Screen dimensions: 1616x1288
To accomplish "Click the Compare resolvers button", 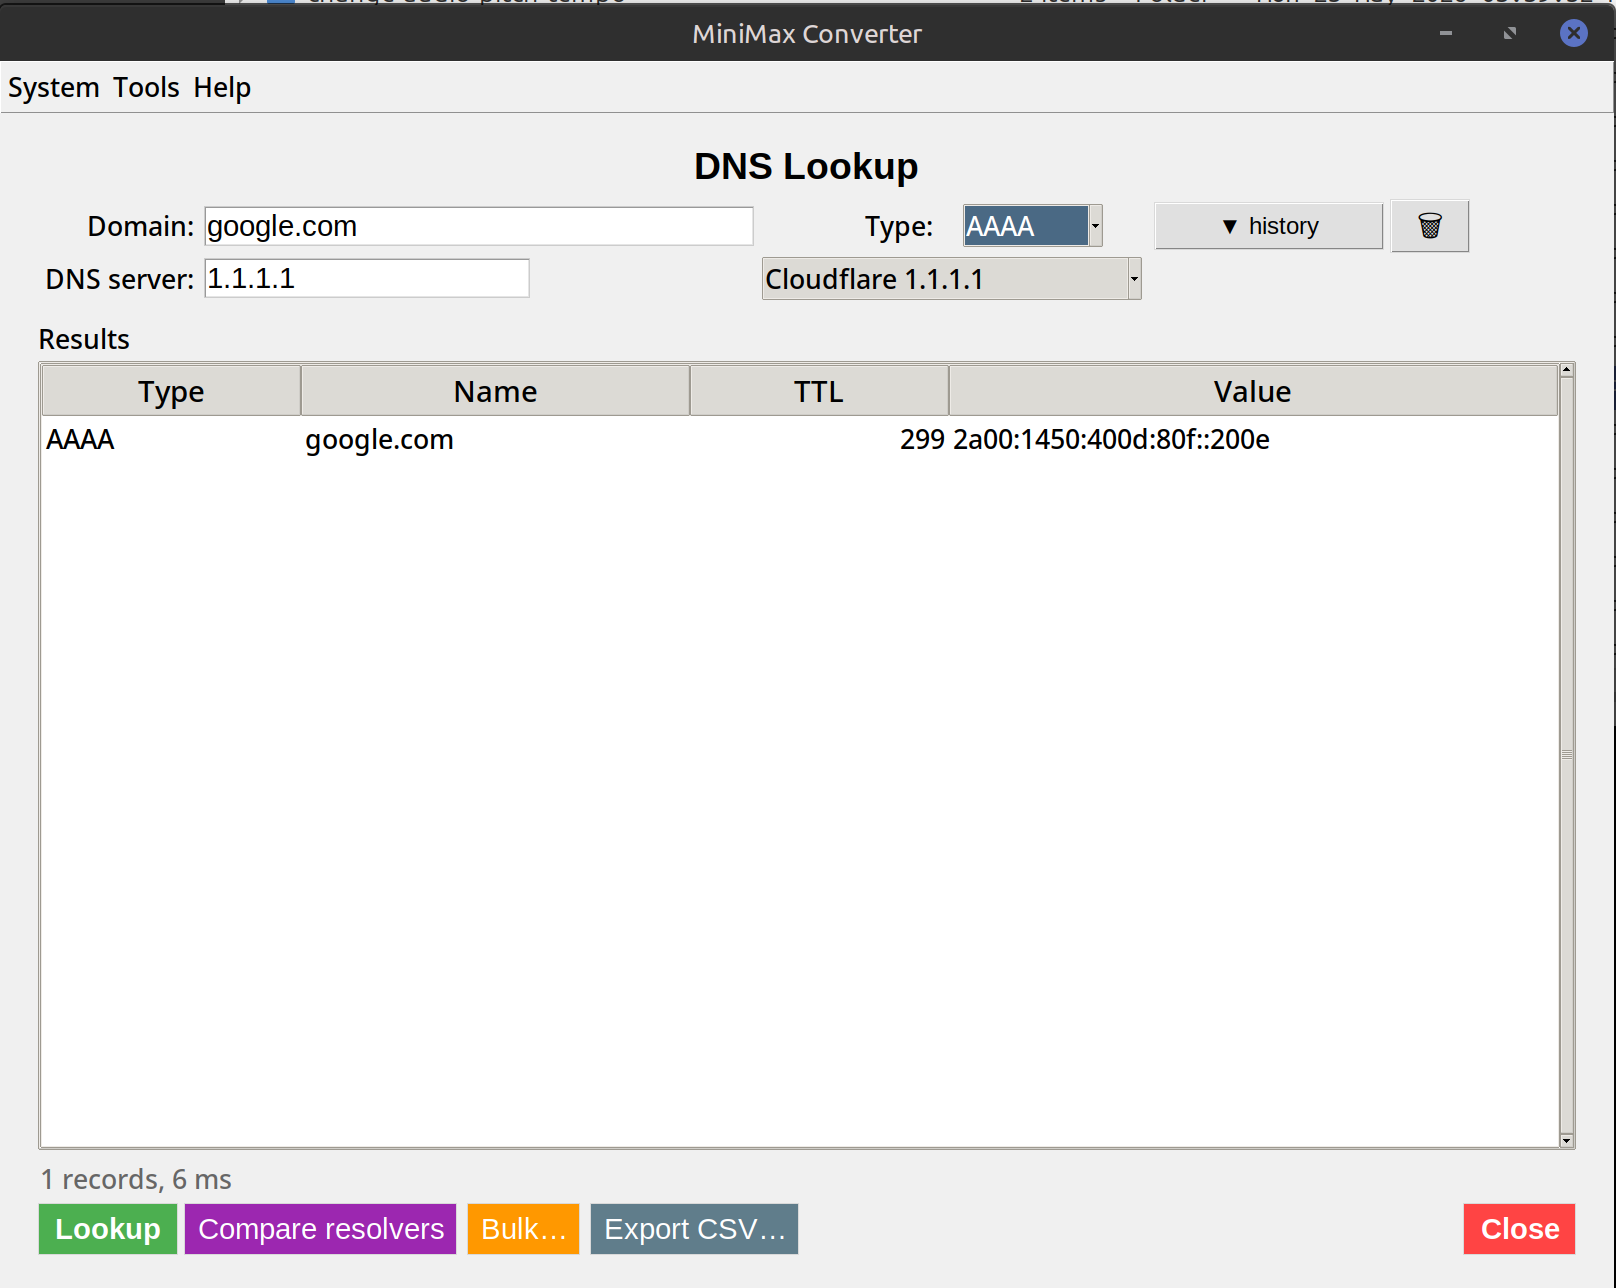I will 321,1229.
